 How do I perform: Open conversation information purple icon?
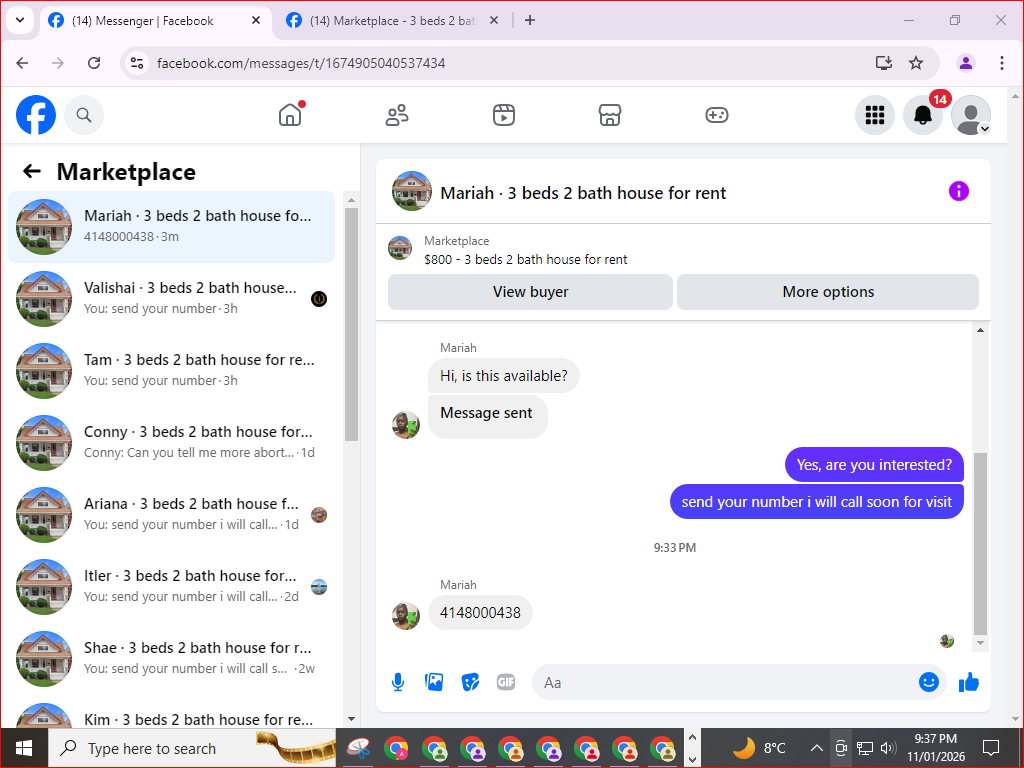pyautogui.click(x=959, y=191)
